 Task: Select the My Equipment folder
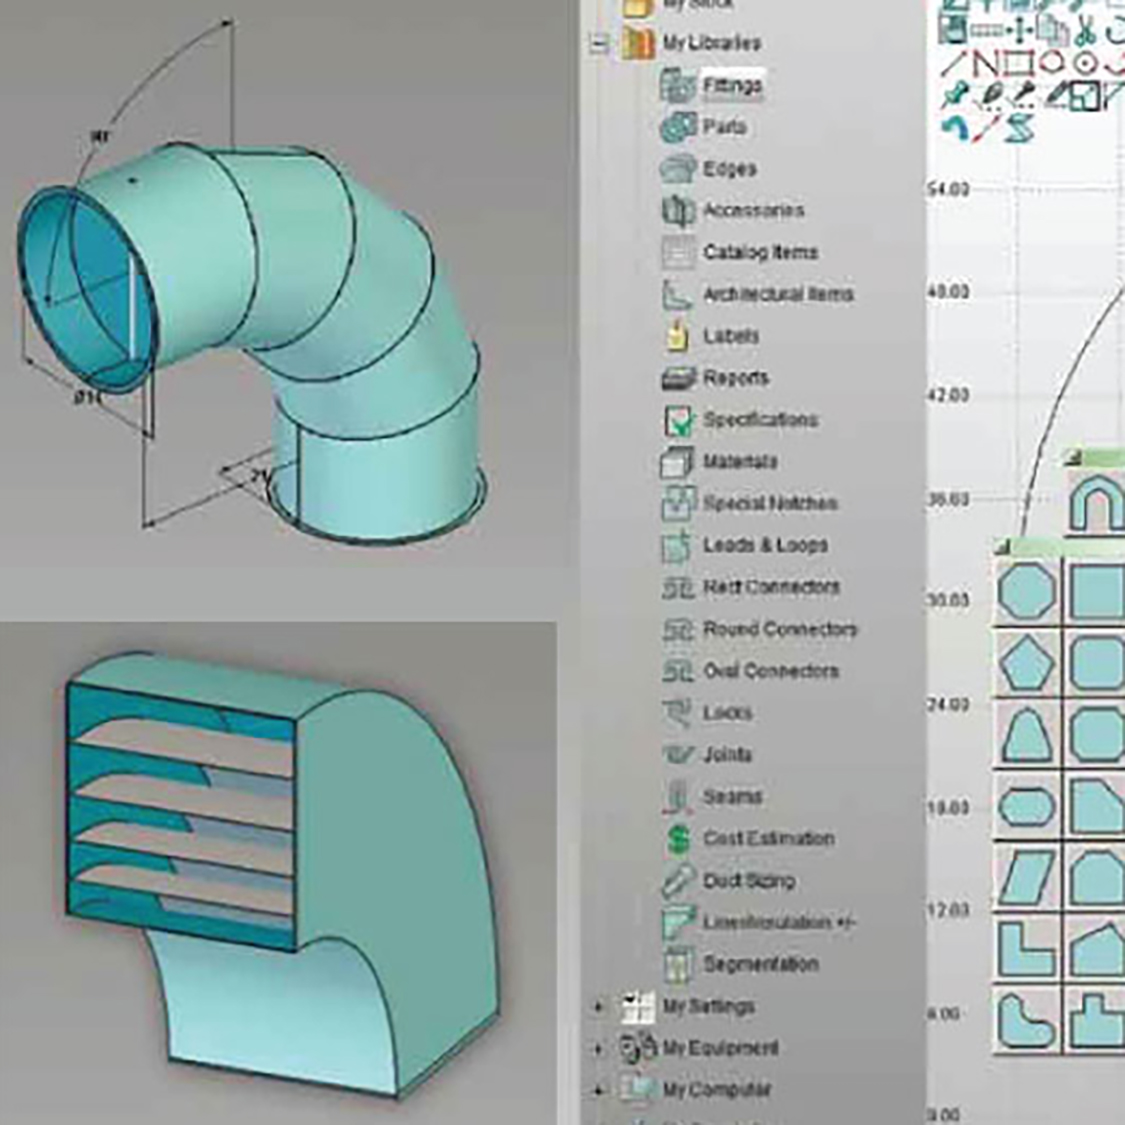700,1048
